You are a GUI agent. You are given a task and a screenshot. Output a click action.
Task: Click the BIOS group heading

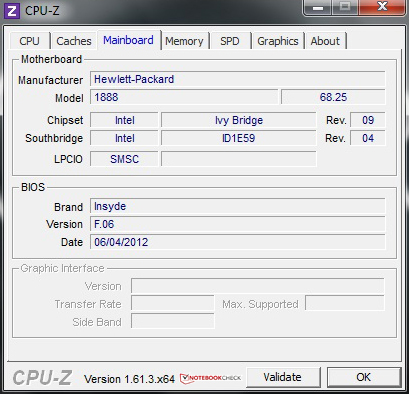[33, 187]
